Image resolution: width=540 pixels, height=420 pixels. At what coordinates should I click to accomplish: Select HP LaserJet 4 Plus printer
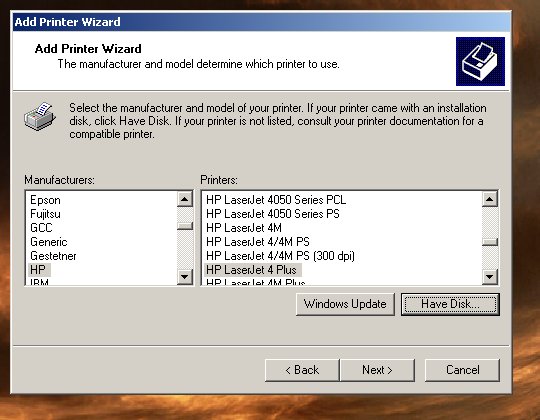[252, 270]
